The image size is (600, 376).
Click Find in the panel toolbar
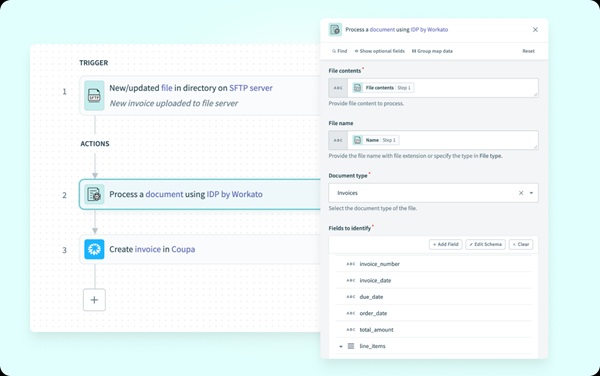click(x=339, y=51)
